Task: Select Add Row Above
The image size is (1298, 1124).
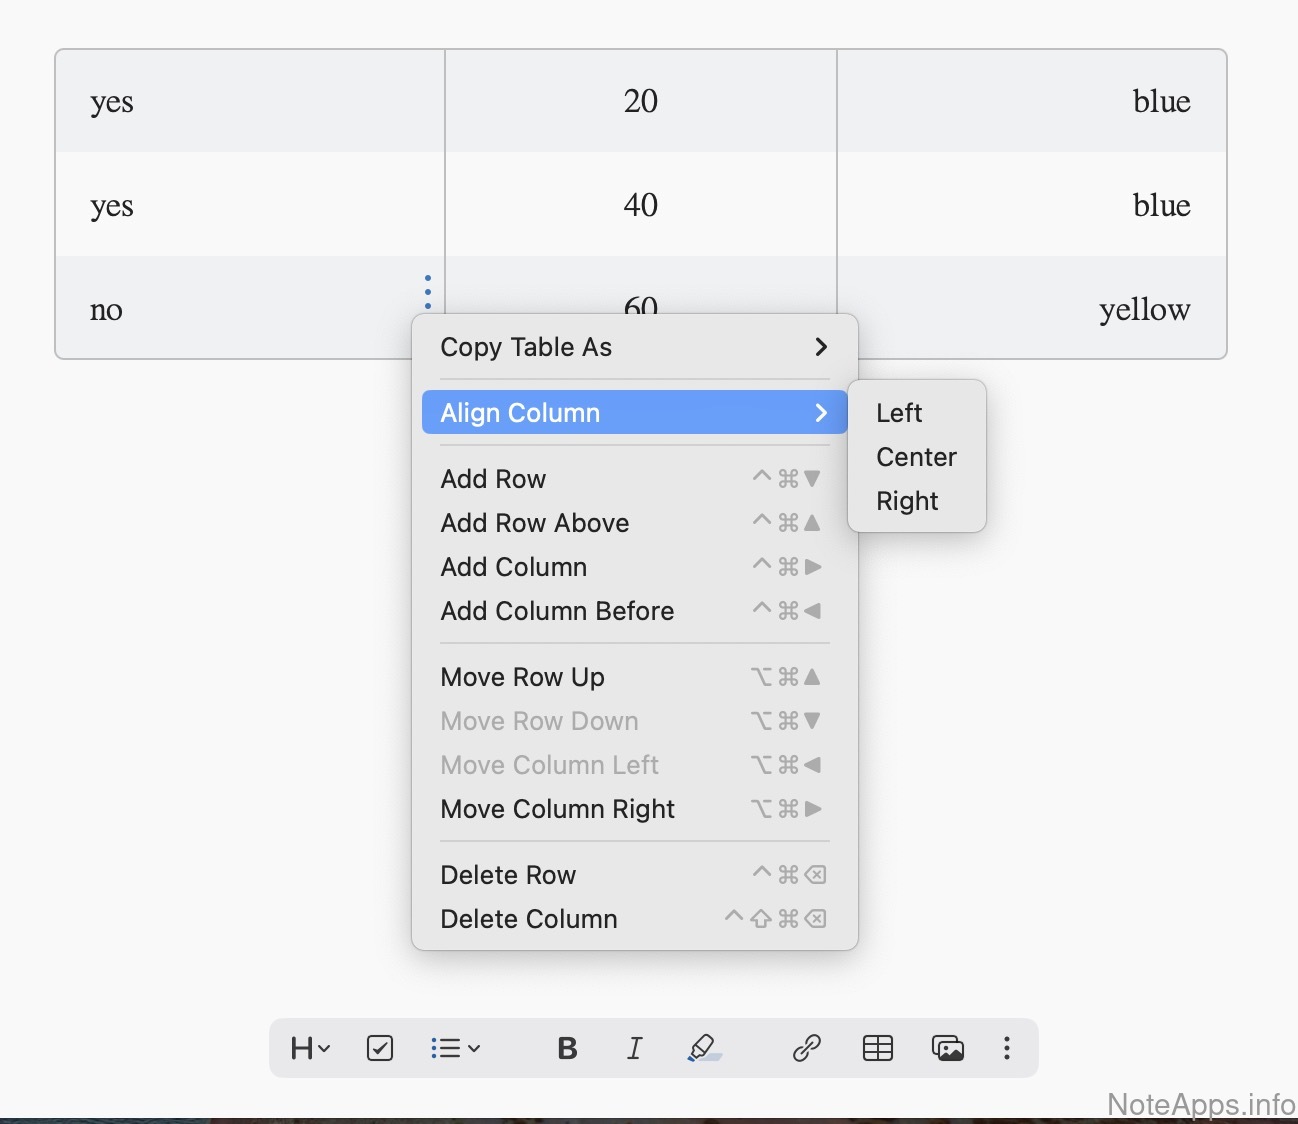Action: point(535,523)
